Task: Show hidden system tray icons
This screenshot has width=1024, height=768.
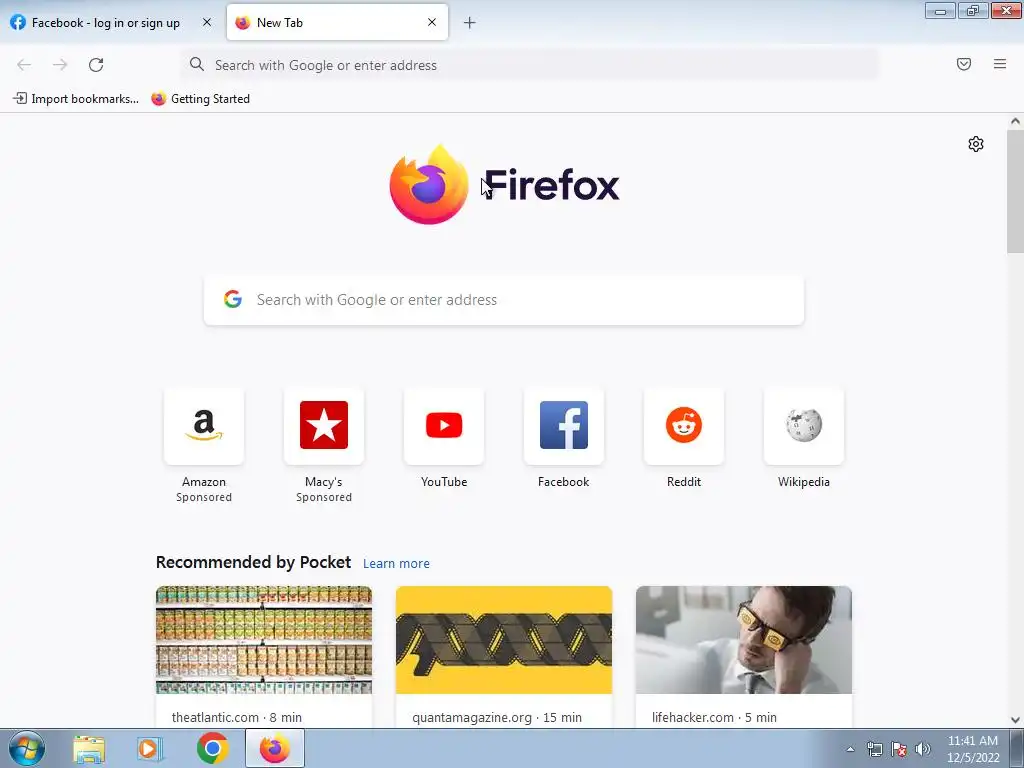Action: [850, 749]
